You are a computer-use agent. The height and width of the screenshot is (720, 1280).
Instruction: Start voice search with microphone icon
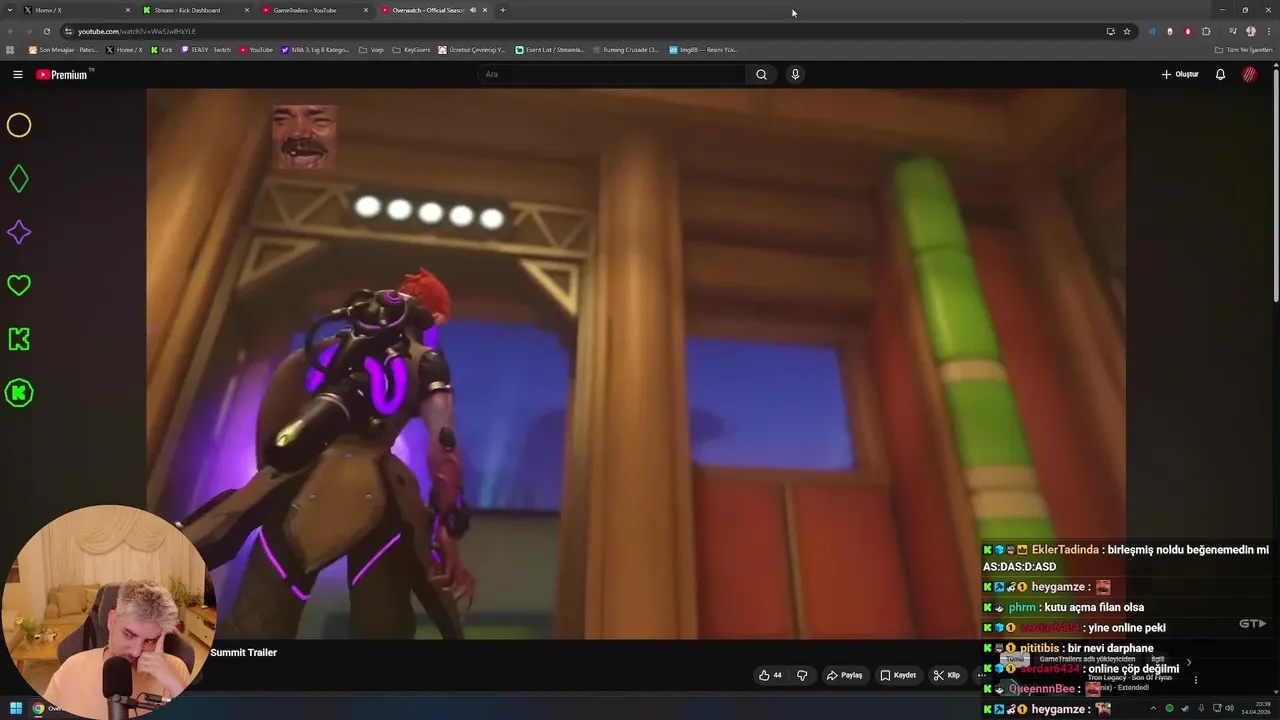[795, 74]
